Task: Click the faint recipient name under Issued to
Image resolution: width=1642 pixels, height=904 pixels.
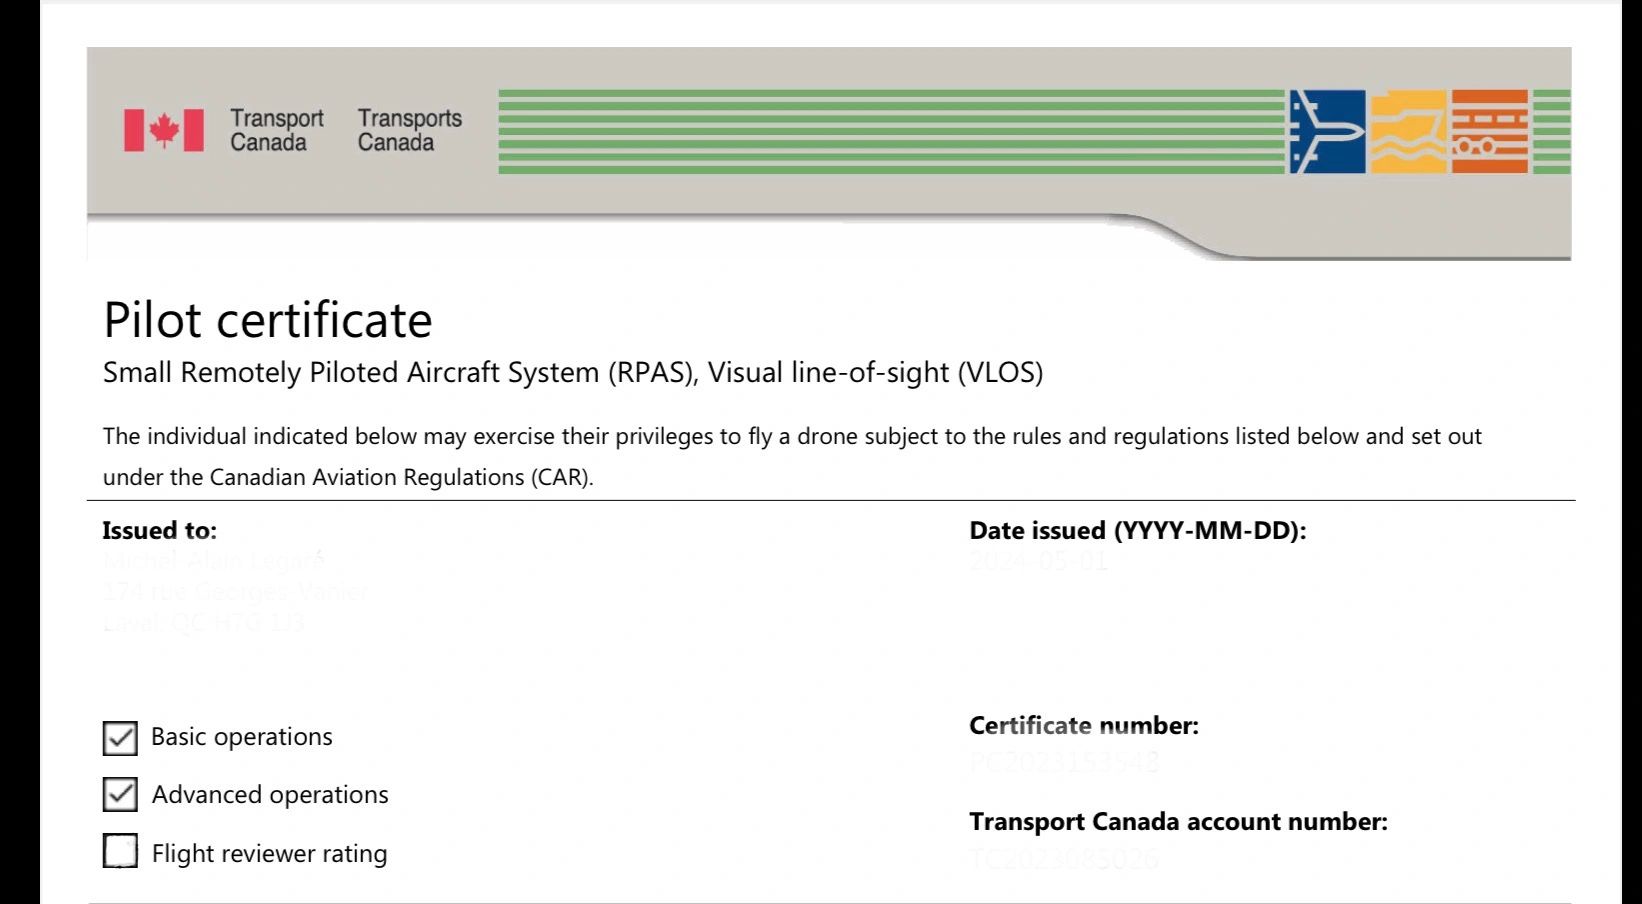Action: (214, 561)
